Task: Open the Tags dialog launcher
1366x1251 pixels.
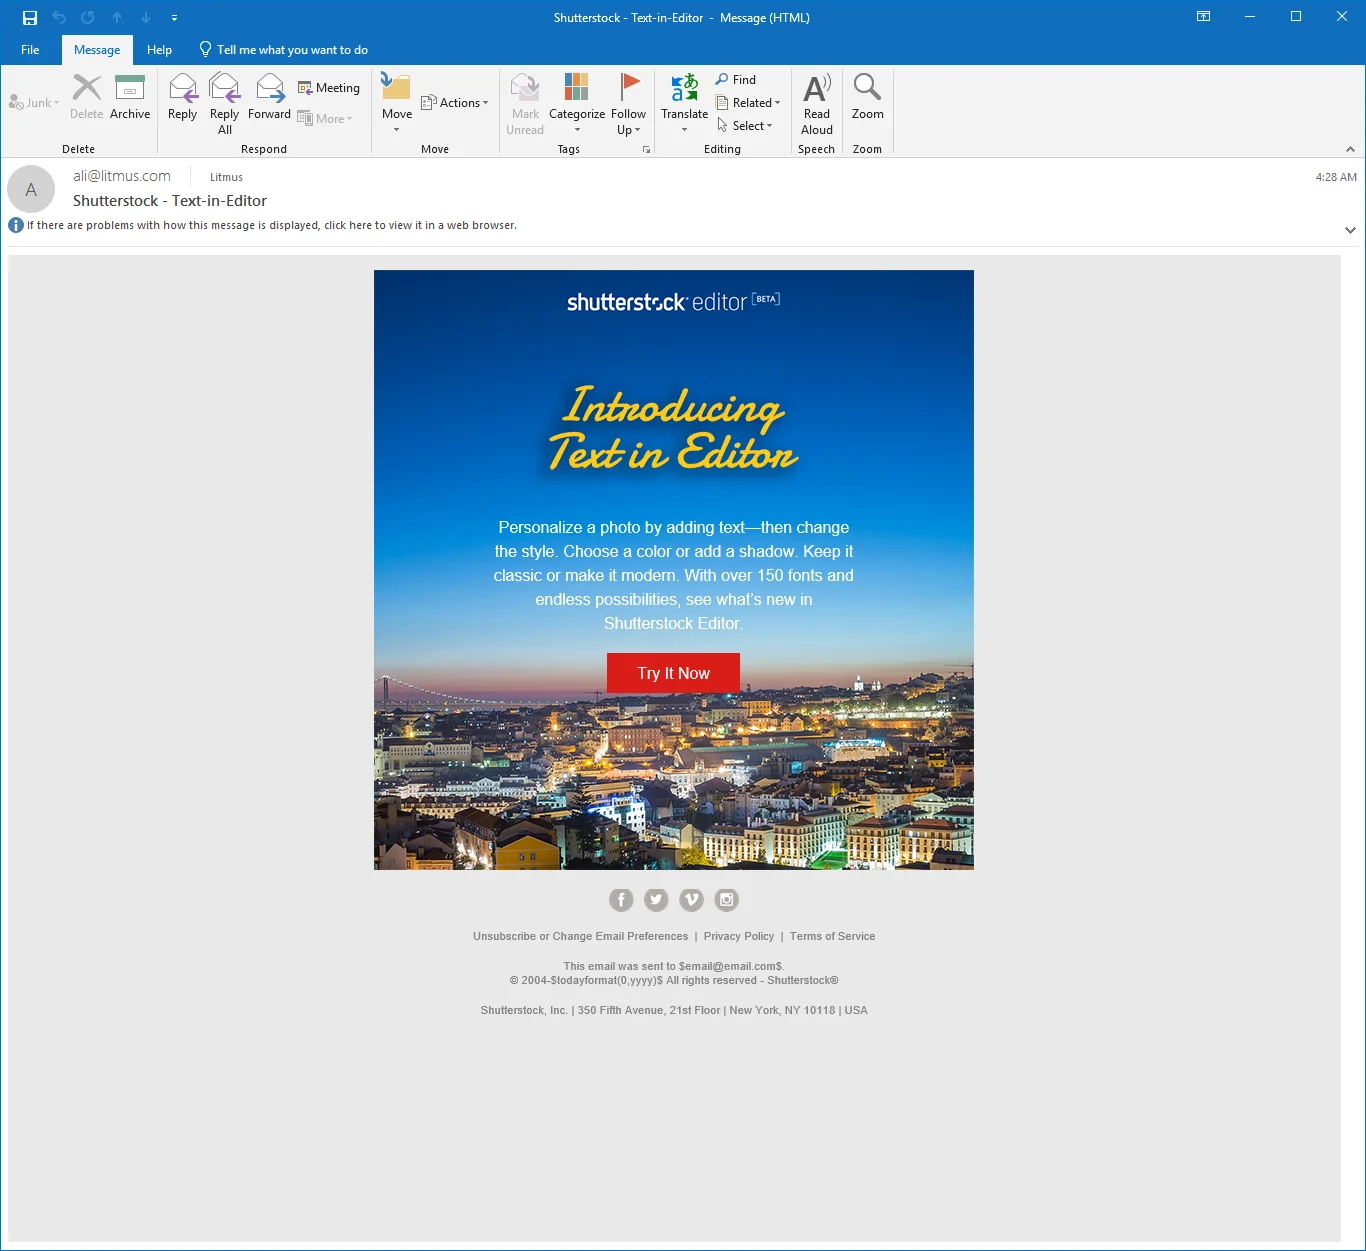Action: pyautogui.click(x=646, y=150)
